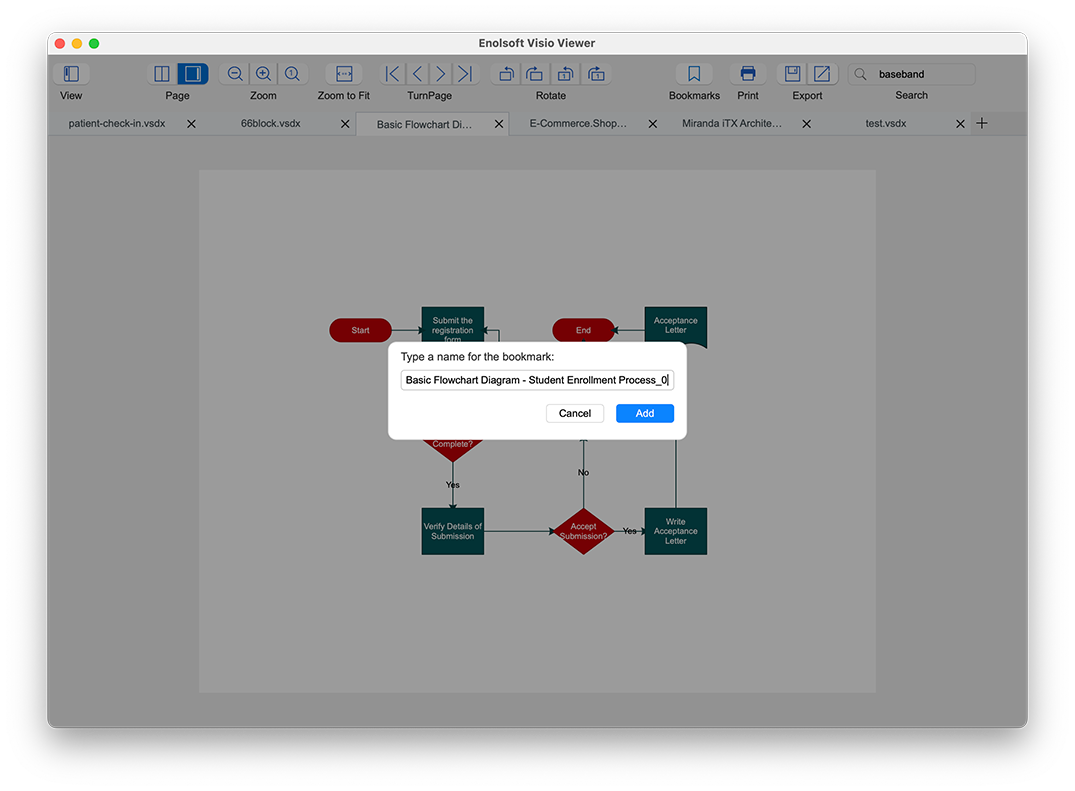Click the bookmark name text field
This screenshot has height=791, width=1075.
point(537,380)
